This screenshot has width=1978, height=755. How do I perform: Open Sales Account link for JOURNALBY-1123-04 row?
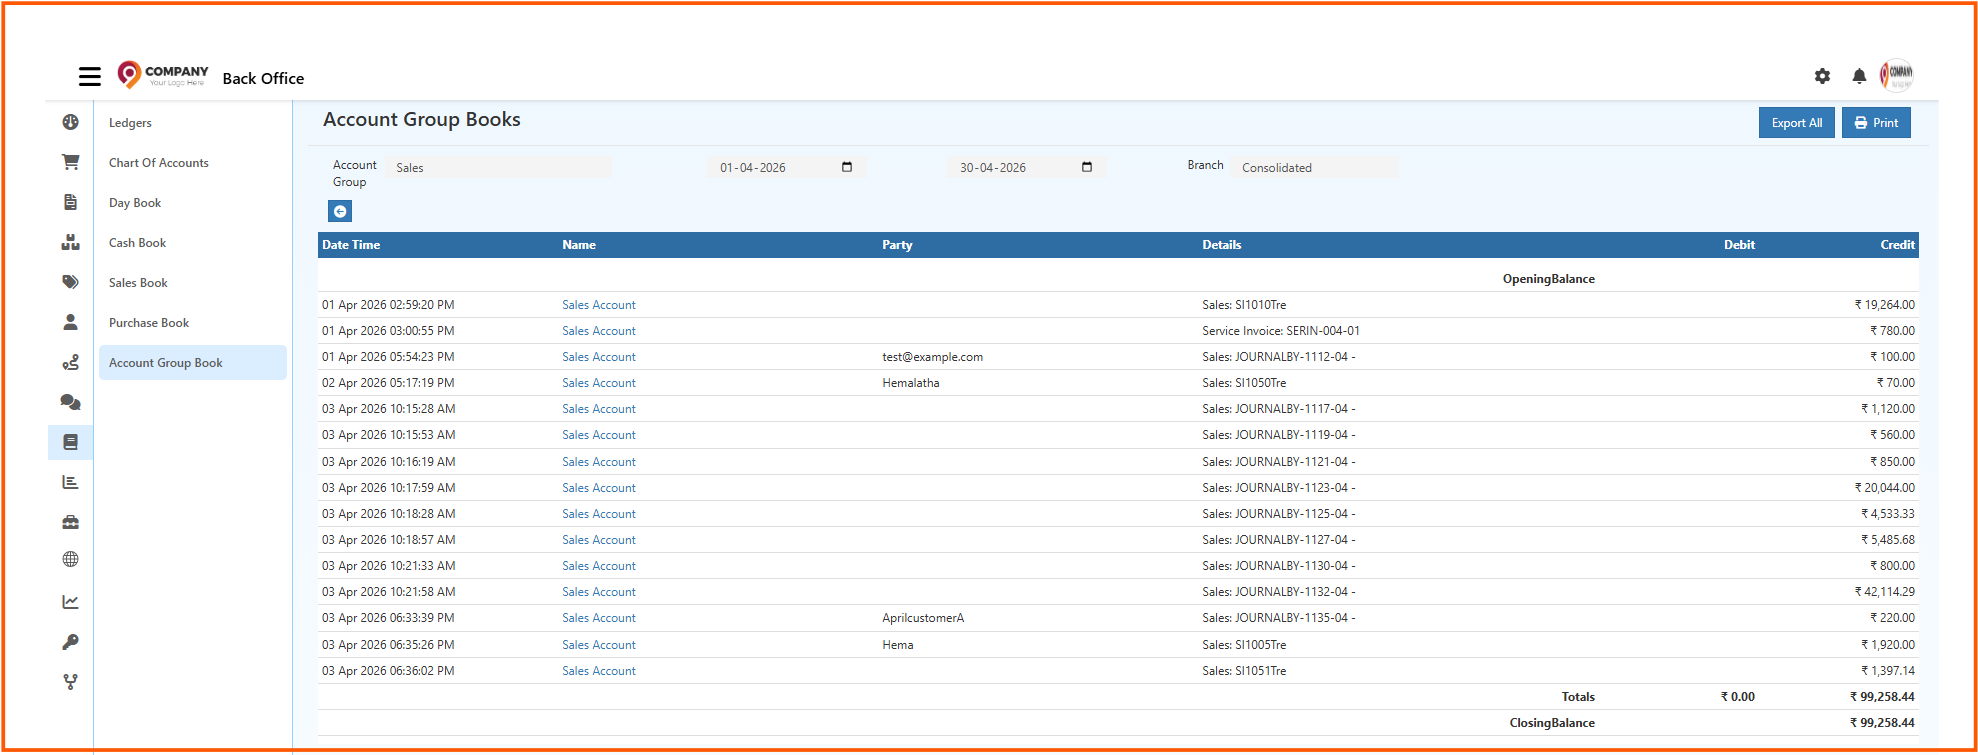click(x=599, y=488)
